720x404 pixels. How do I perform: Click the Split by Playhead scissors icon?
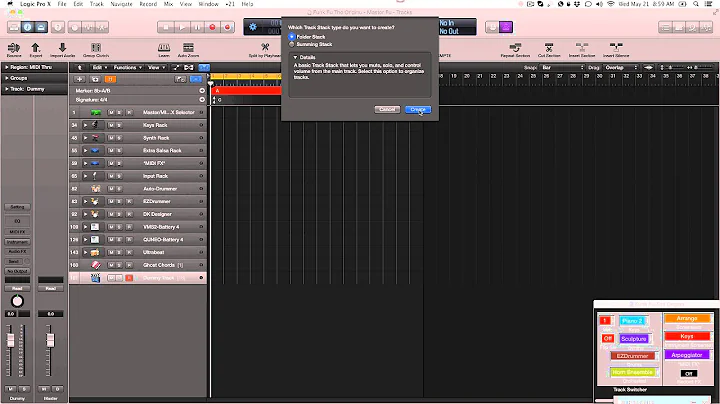(x=265, y=48)
